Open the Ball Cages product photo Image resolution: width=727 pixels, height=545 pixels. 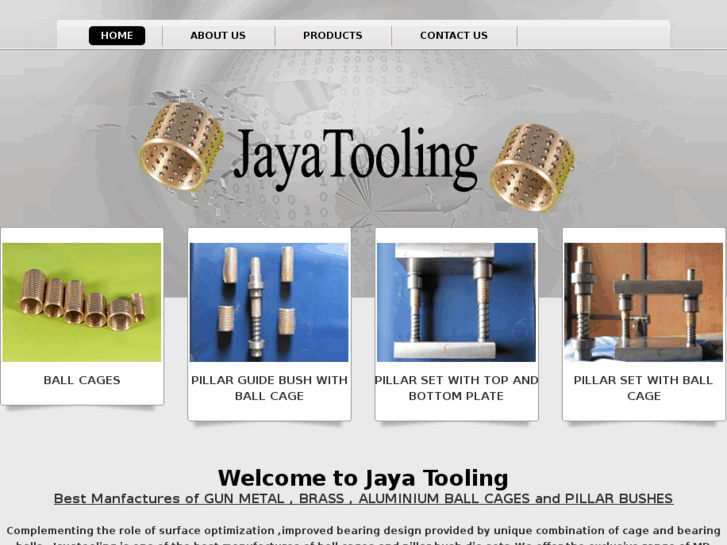tap(82, 302)
